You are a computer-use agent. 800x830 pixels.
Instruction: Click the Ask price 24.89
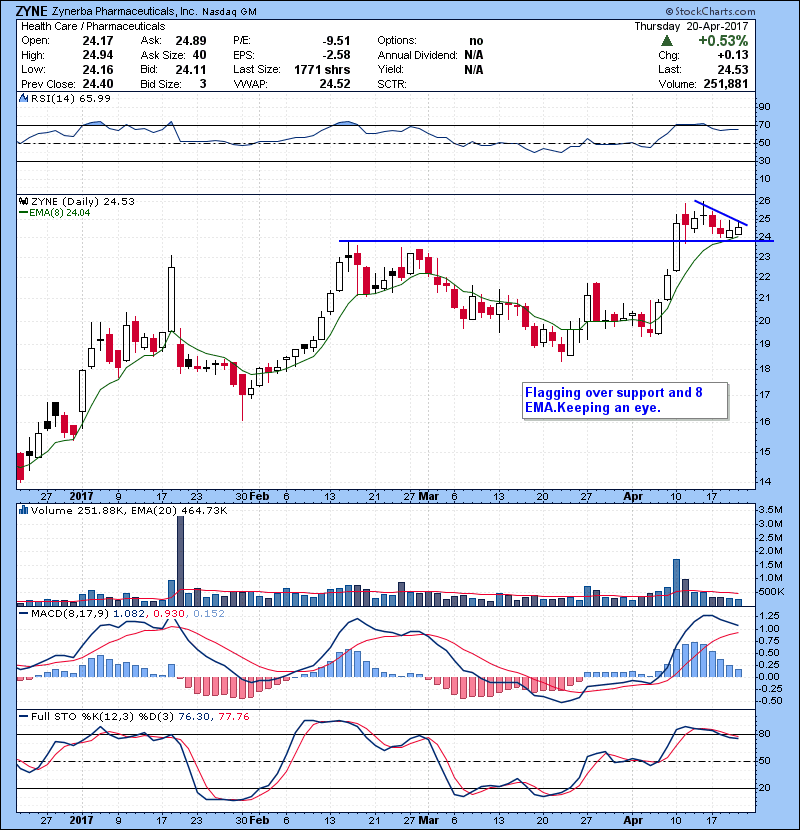pyautogui.click(x=191, y=41)
